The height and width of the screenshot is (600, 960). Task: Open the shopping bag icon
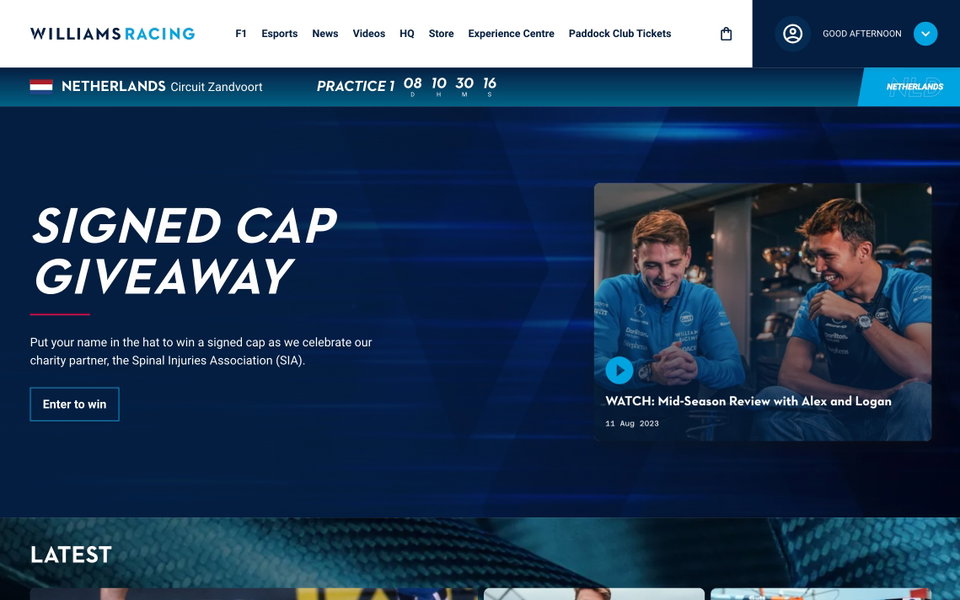click(x=726, y=34)
